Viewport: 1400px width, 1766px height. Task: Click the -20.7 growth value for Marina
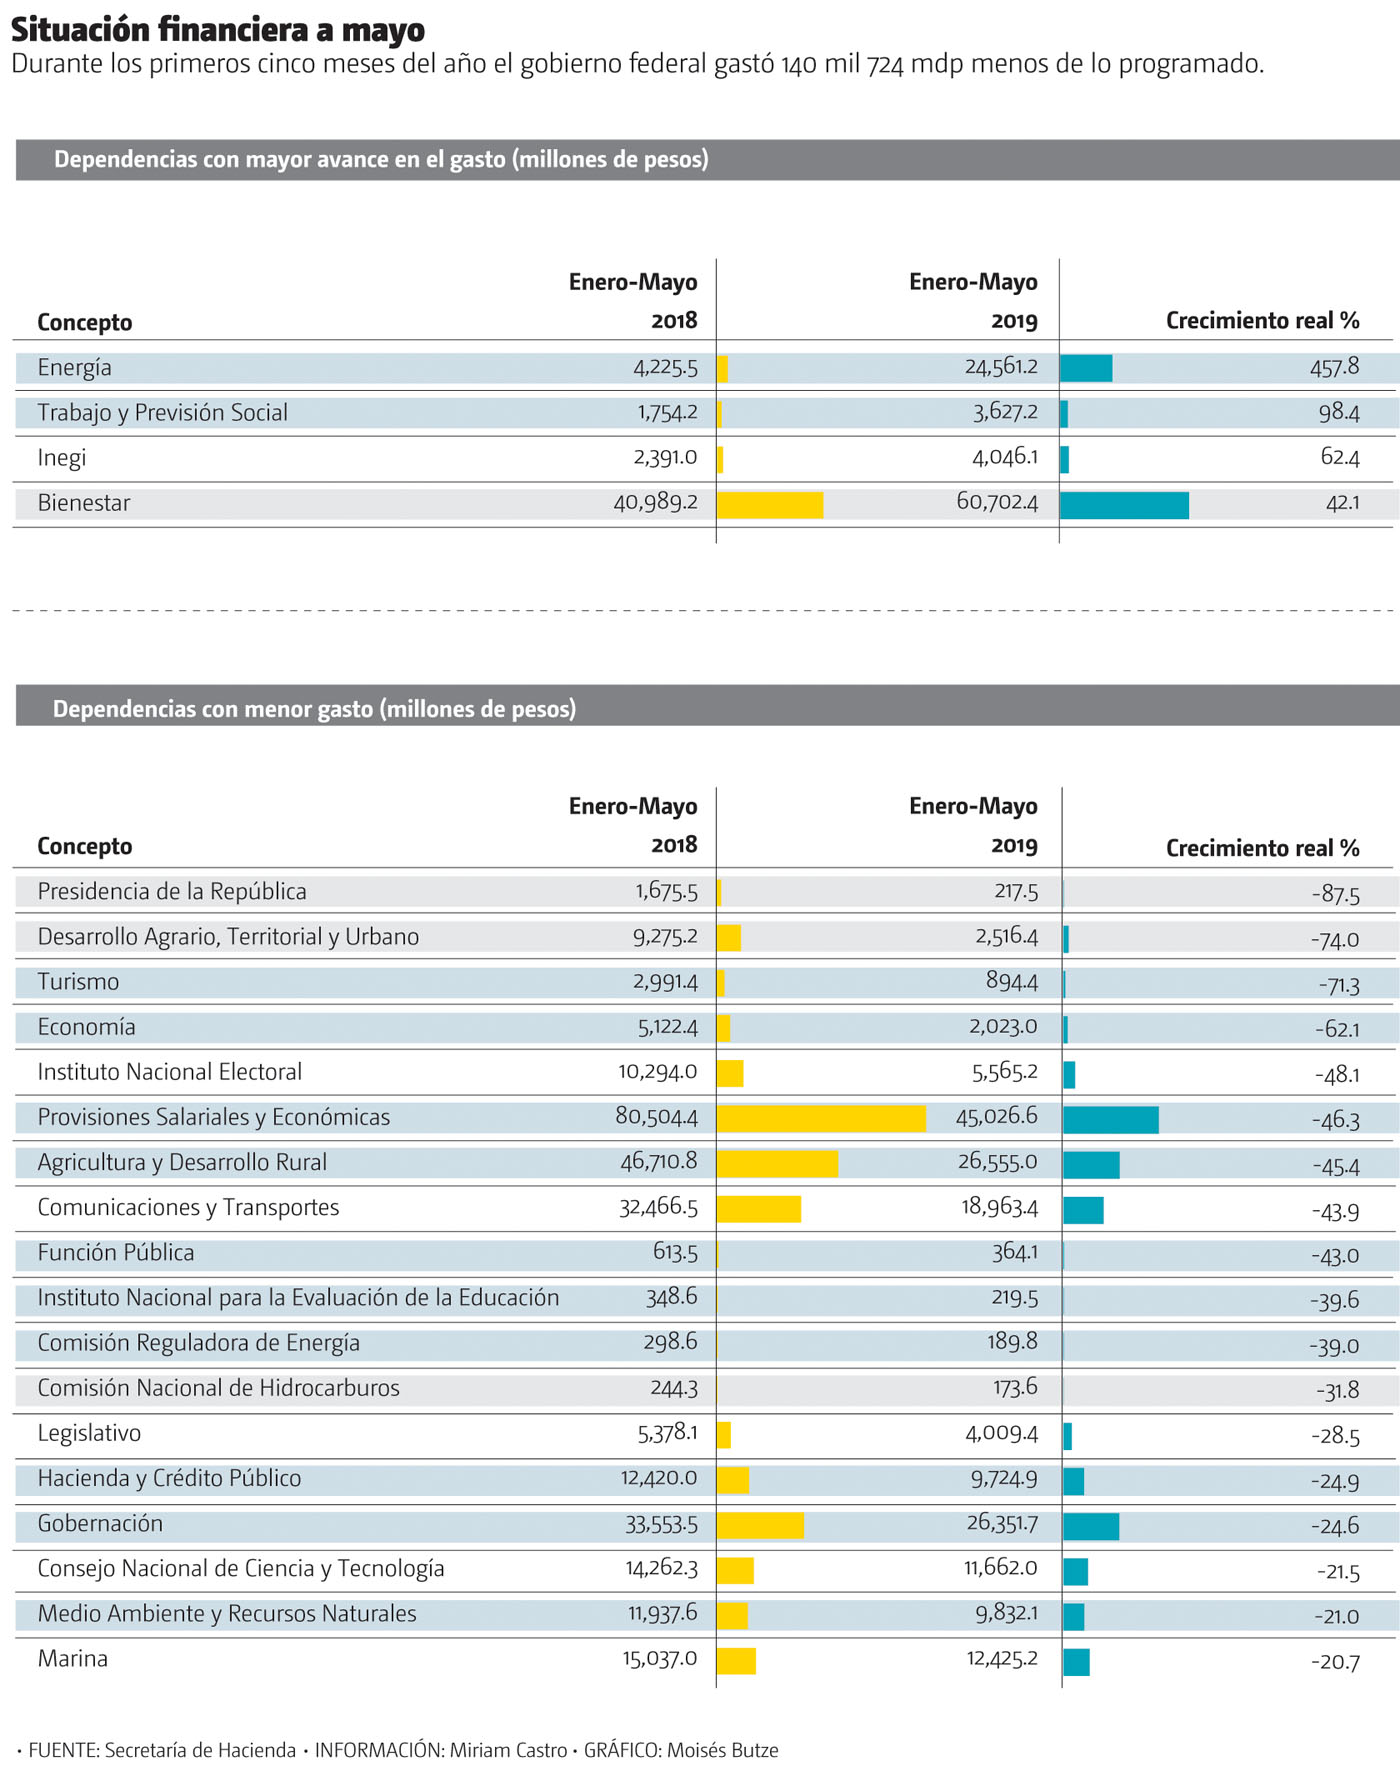coord(1335,1662)
